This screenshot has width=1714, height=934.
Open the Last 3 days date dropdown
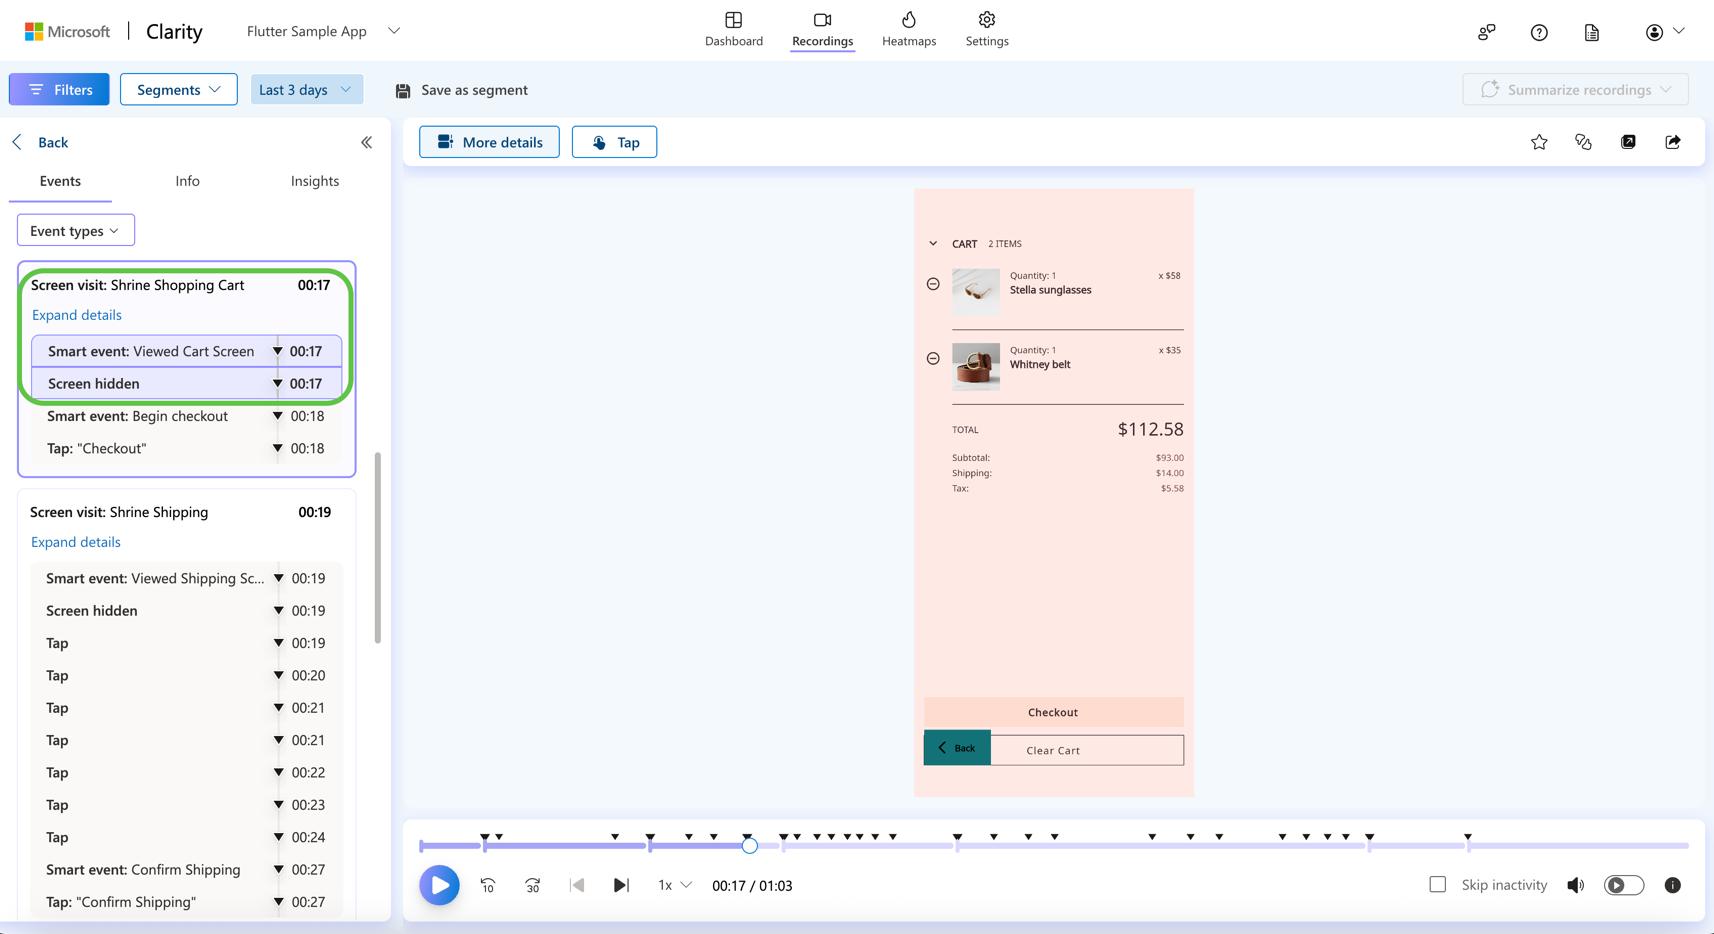(x=306, y=89)
